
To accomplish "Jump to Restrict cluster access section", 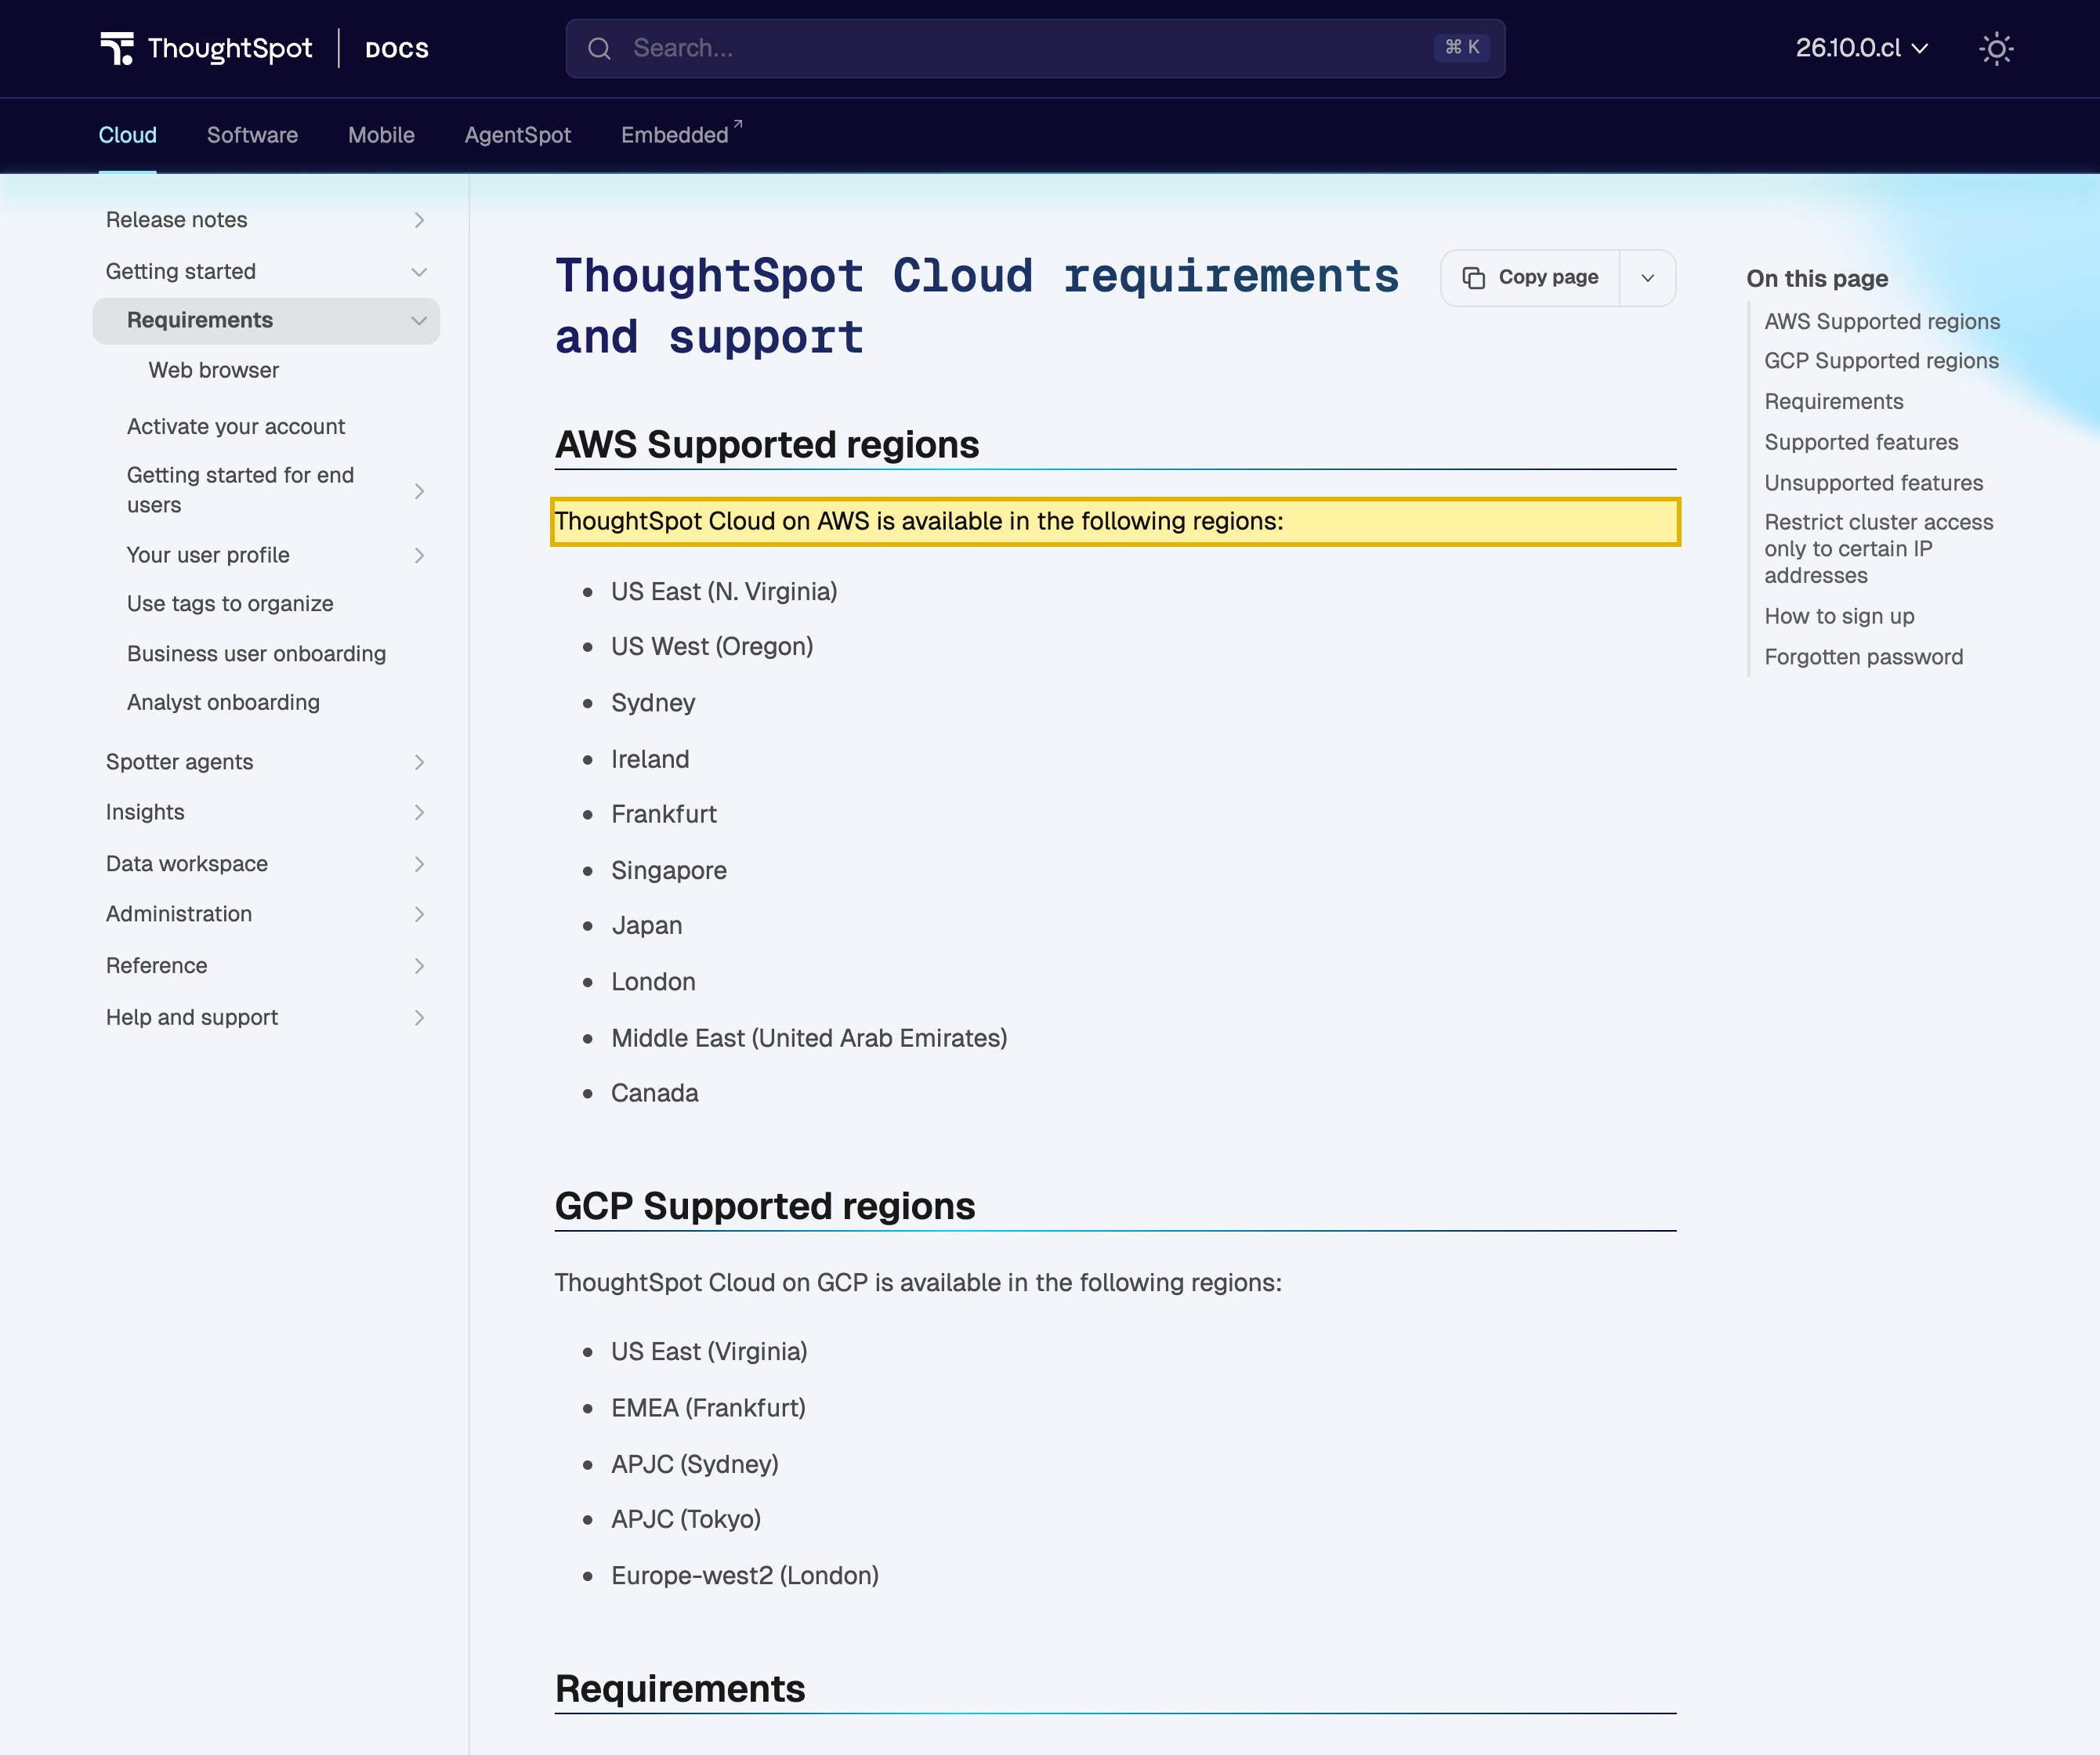I will point(1878,549).
